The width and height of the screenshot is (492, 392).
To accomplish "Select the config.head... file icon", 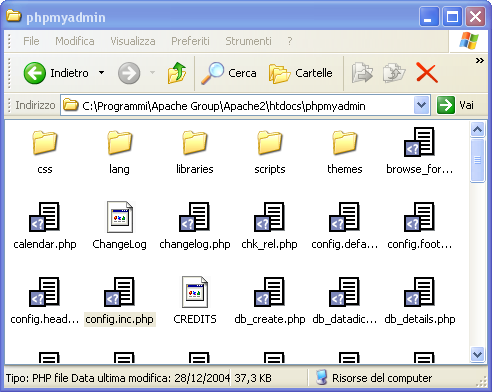I will [44, 292].
